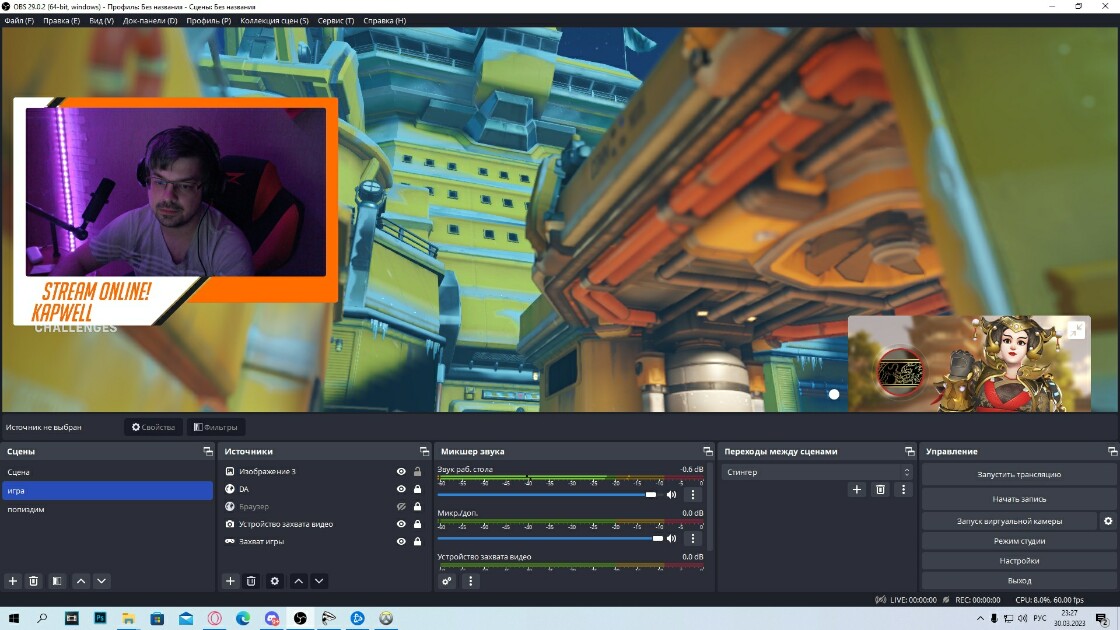Open the Док-панели menu
1120x630 pixels.
(150, 21)
